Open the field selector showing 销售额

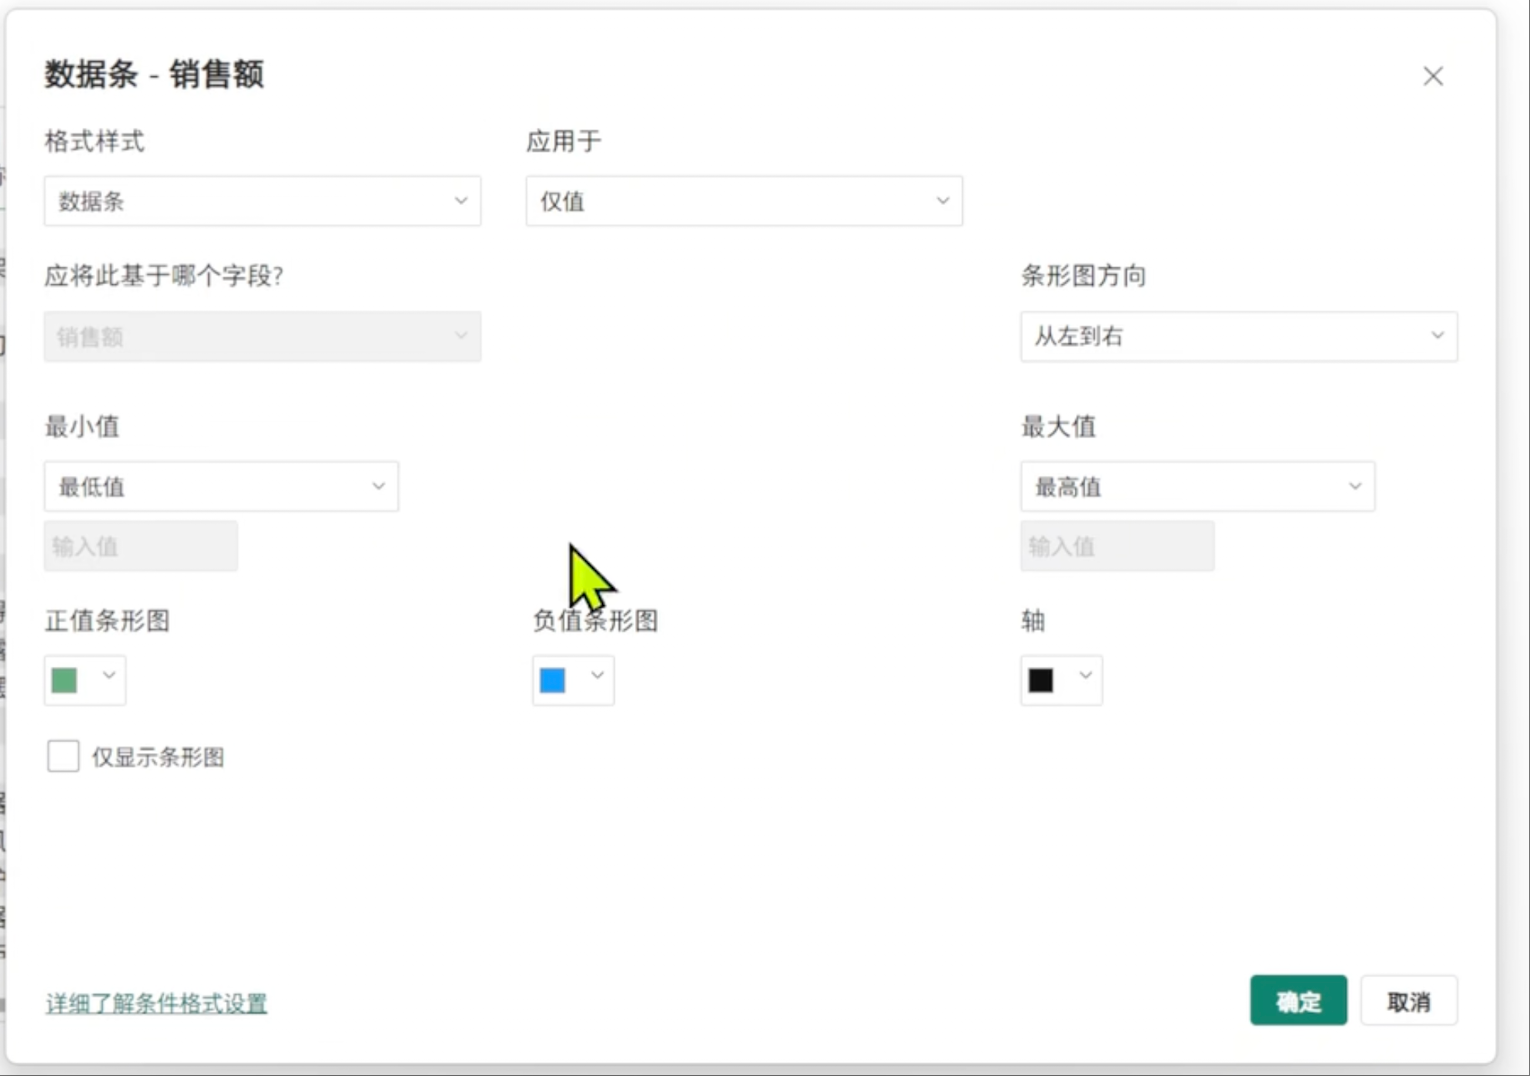coord(262,337)
